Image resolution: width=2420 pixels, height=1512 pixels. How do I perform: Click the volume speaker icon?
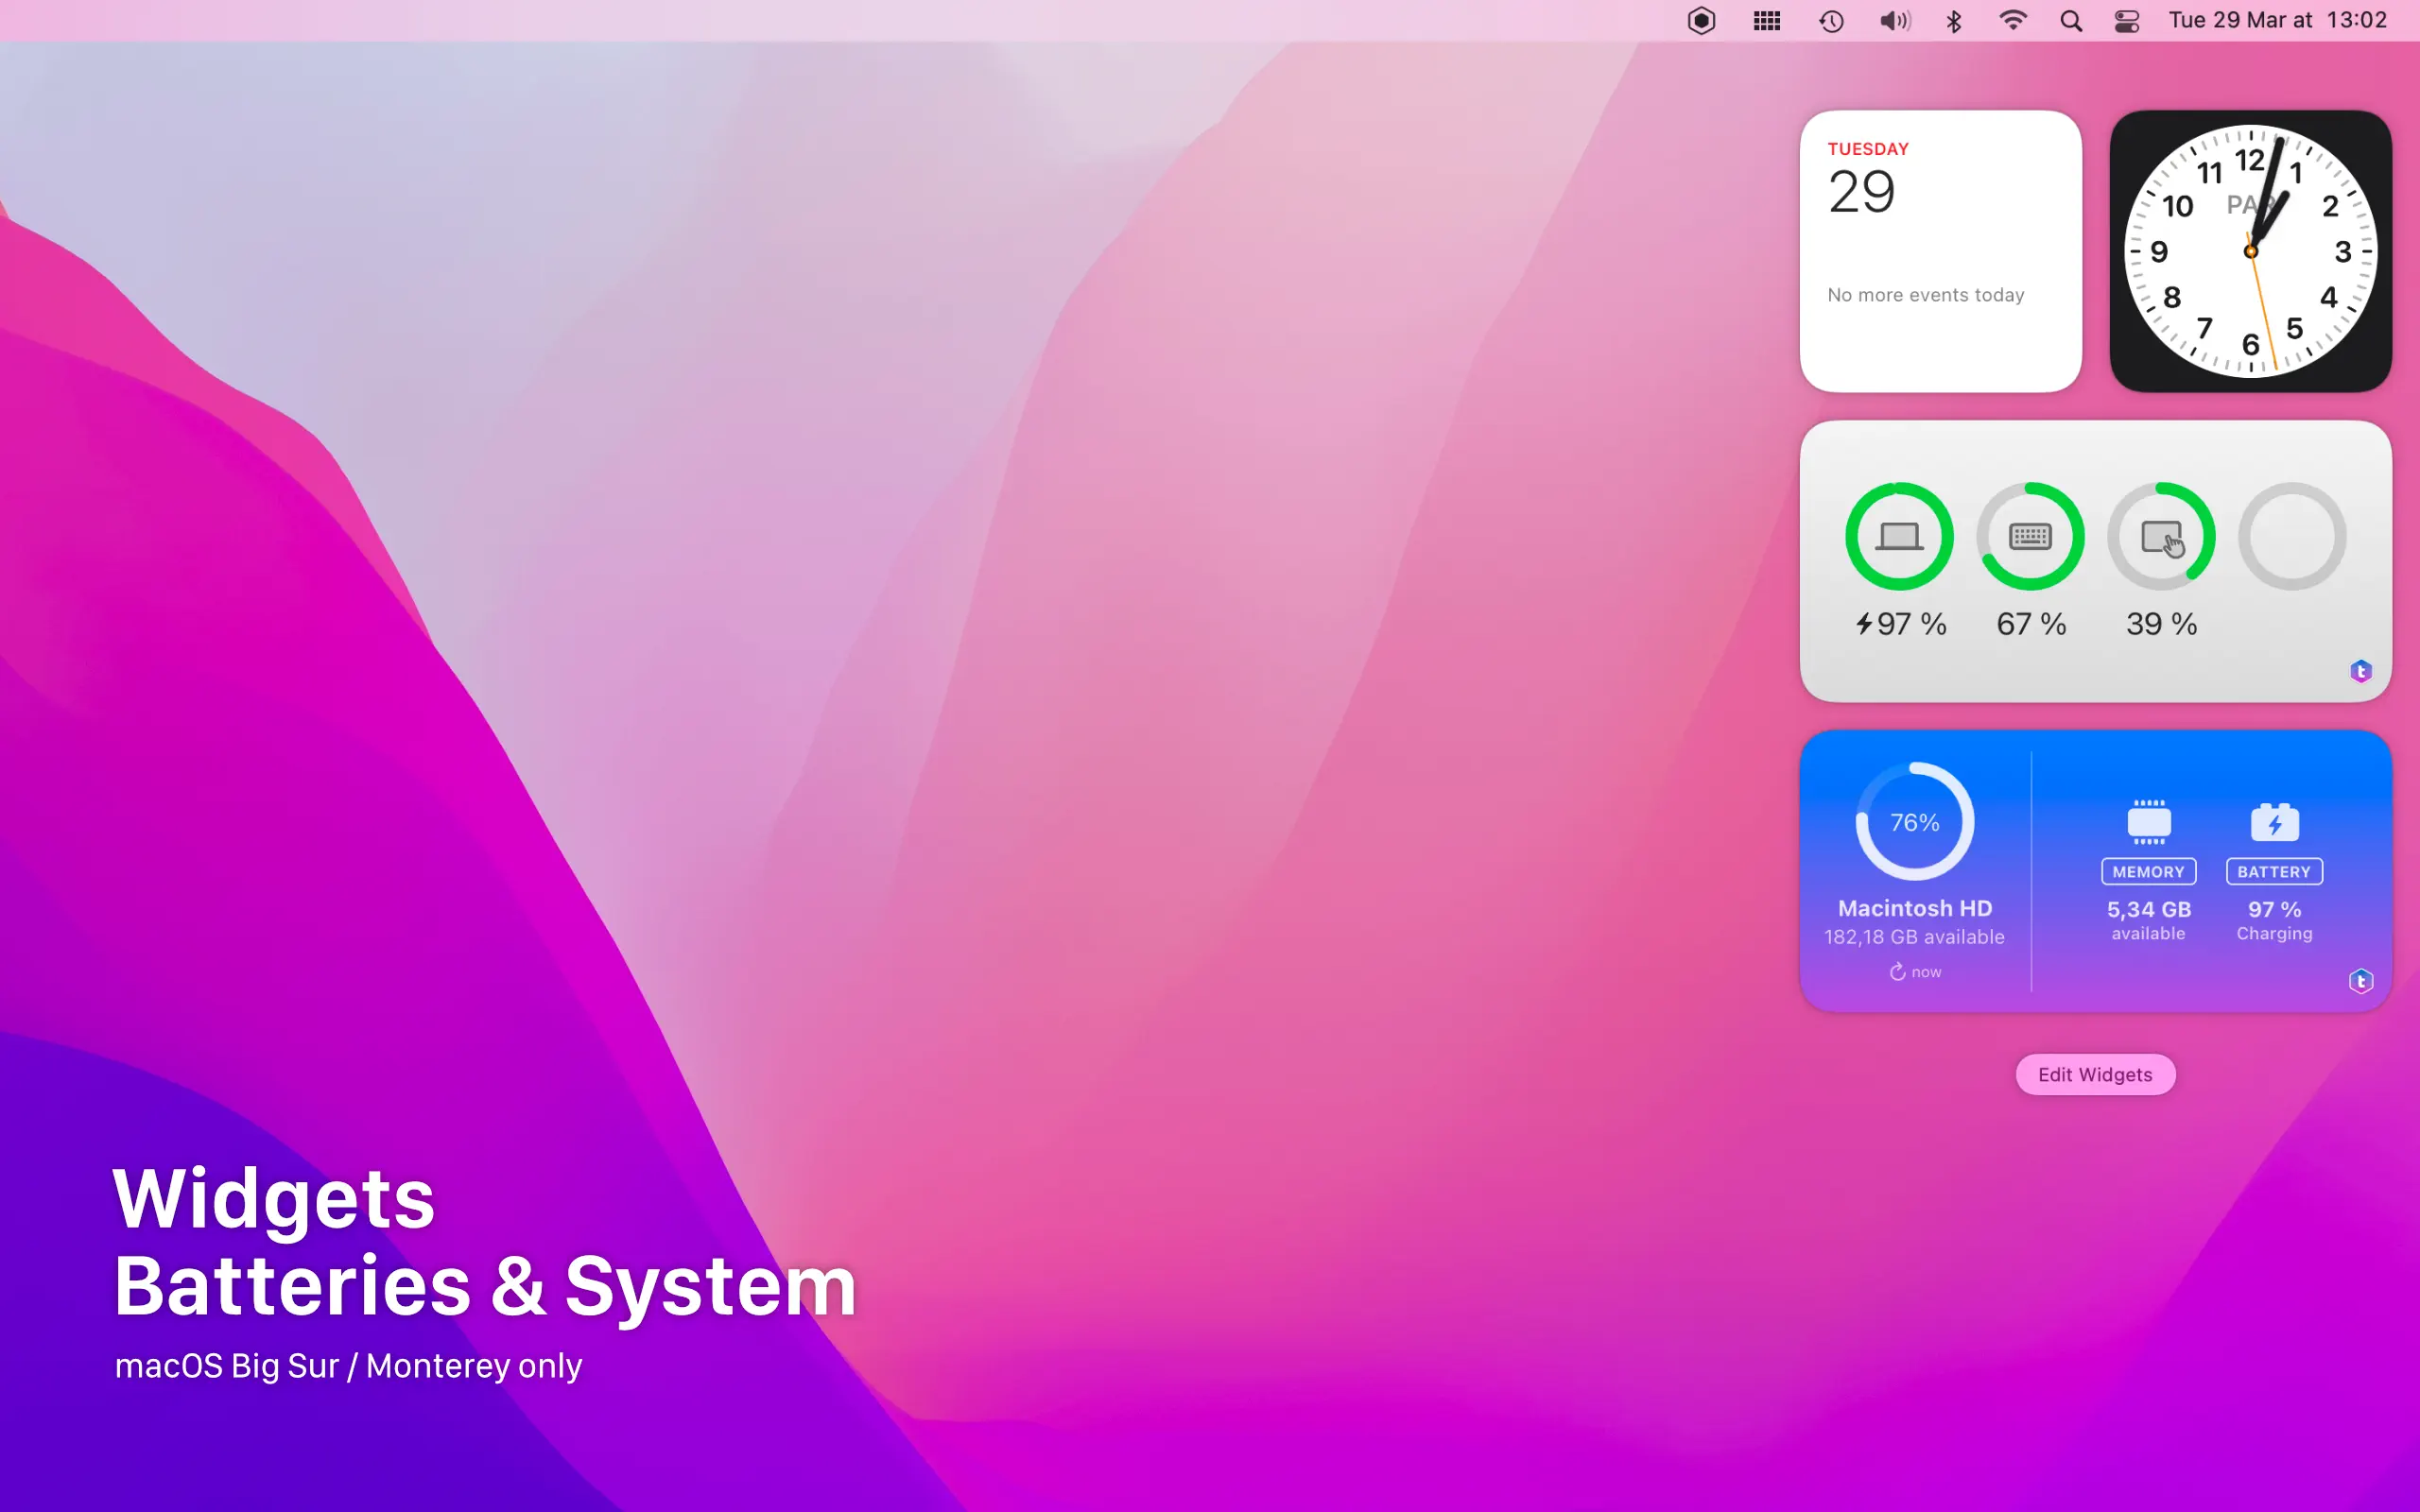[1894, 21]
